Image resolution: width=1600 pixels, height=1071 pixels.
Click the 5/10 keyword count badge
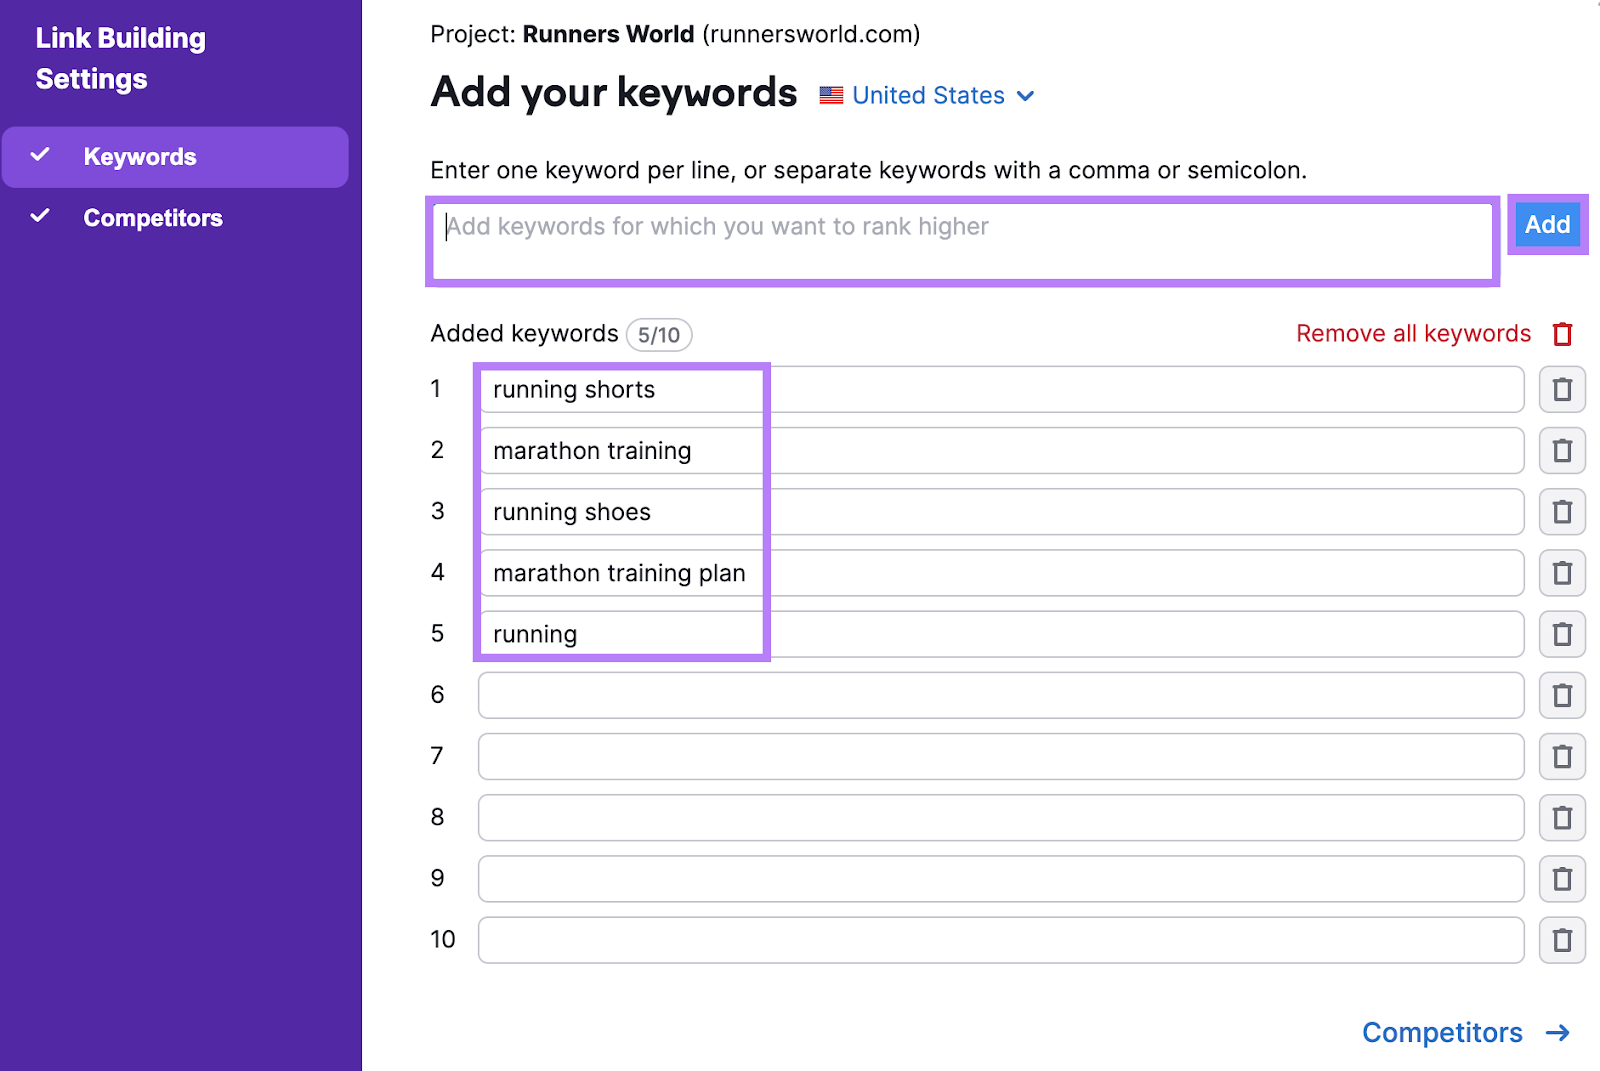(x=658, y=334)
